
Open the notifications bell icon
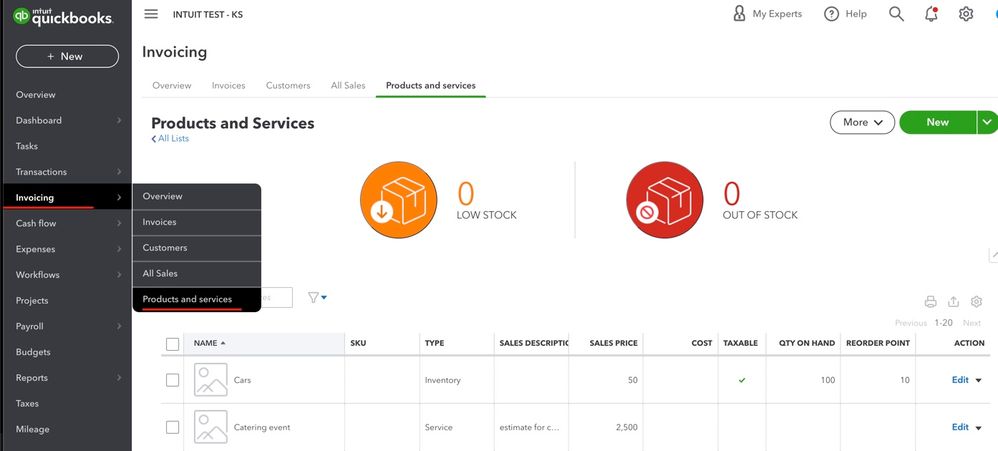tap(931, 14)
